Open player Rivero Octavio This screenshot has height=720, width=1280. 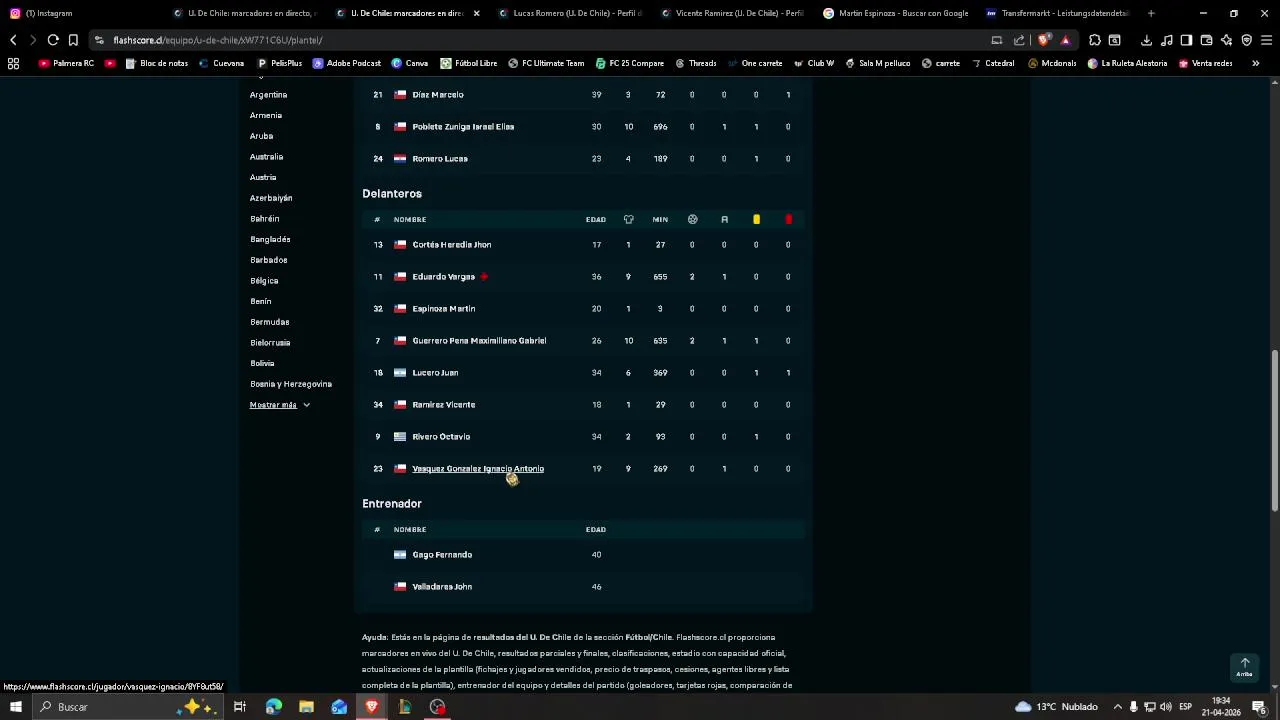pyautogui.click(x=441, y=437)
